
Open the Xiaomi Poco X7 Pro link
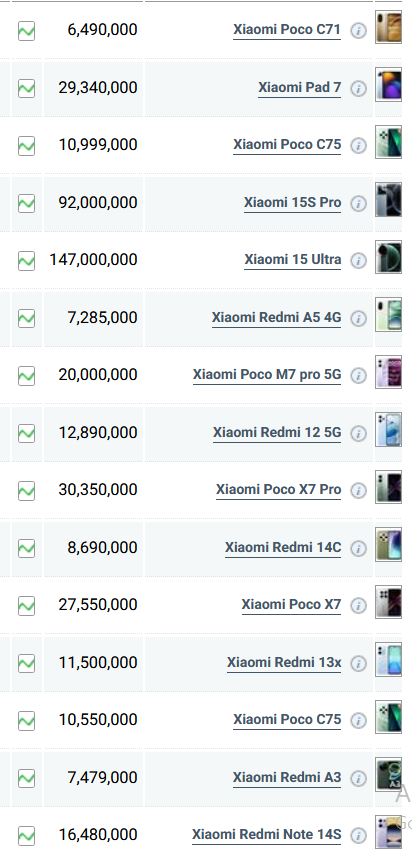click(278, 490)
